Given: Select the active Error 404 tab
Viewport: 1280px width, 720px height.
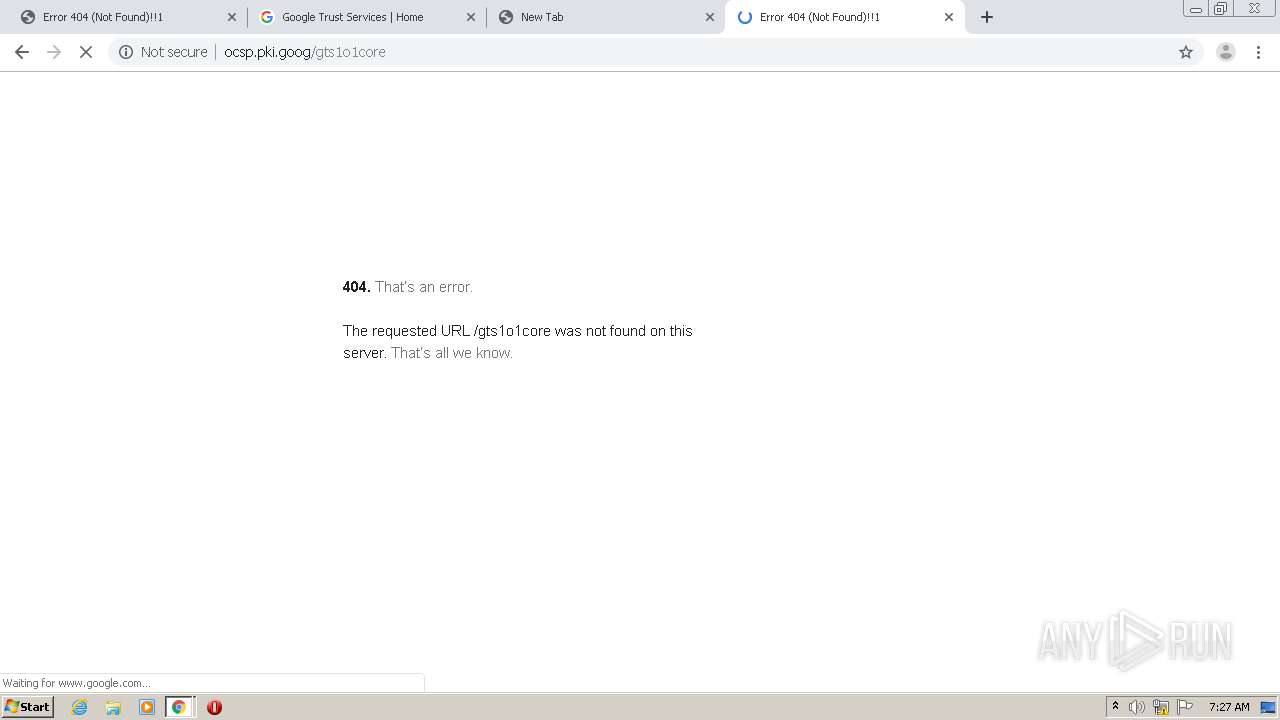Looking at the screenshot, I should tap(843, 17).
